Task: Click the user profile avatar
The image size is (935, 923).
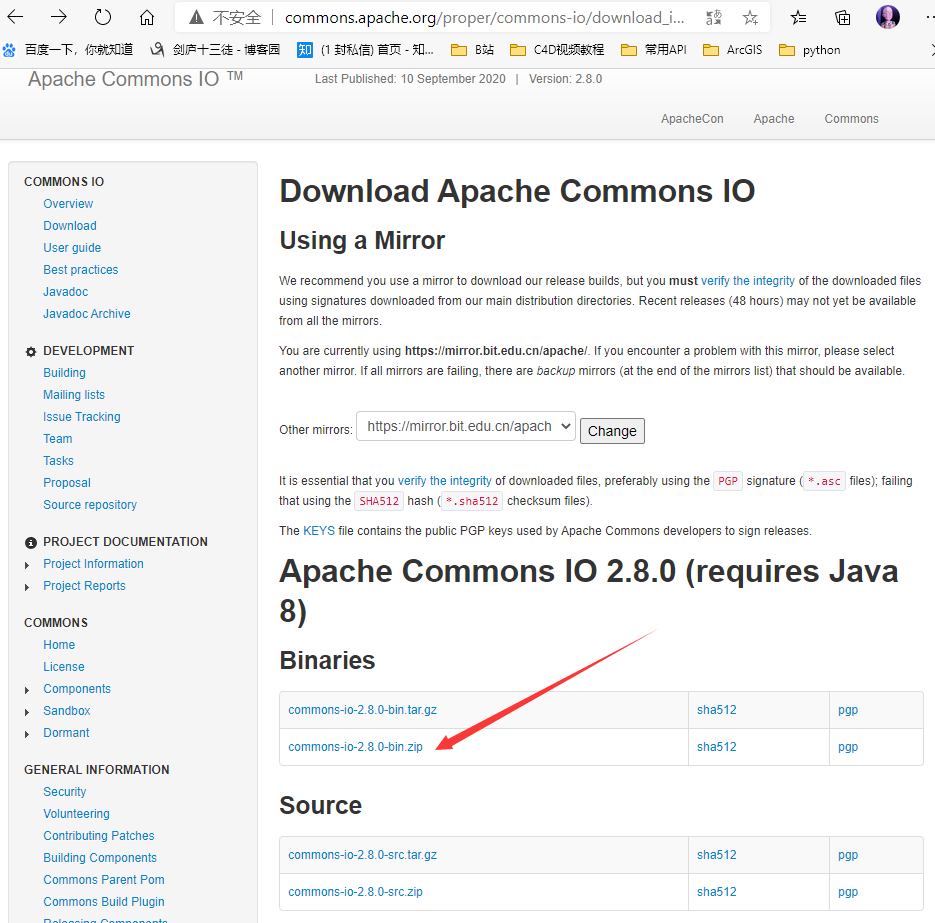Action: [x=887, y=17]
